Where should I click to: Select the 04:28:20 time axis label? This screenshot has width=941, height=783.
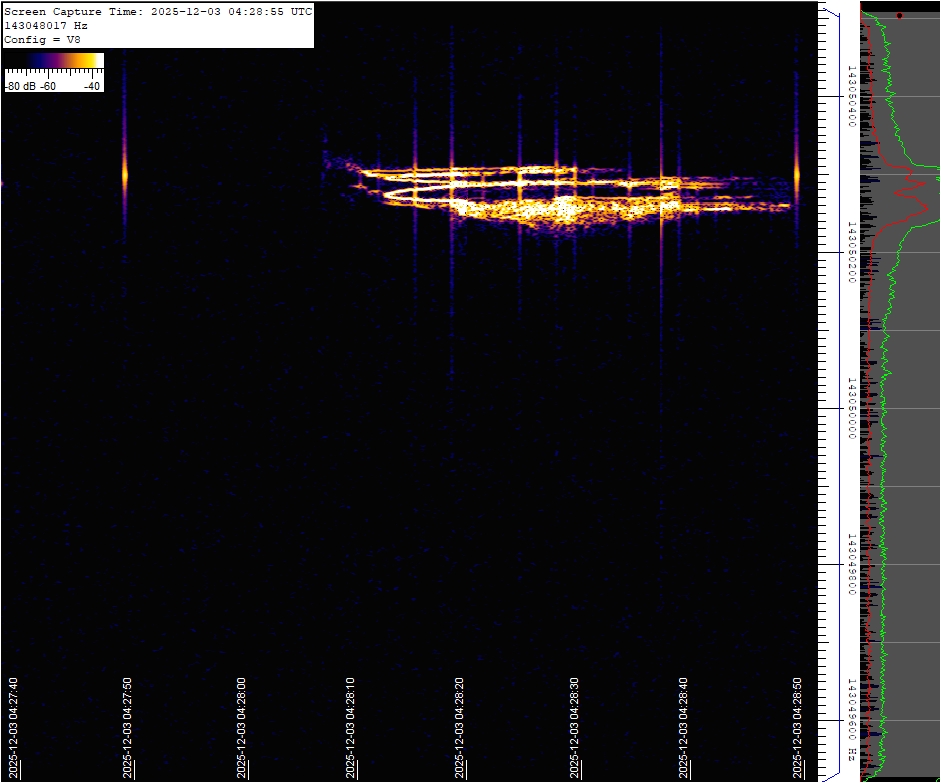tap(459, 729)
